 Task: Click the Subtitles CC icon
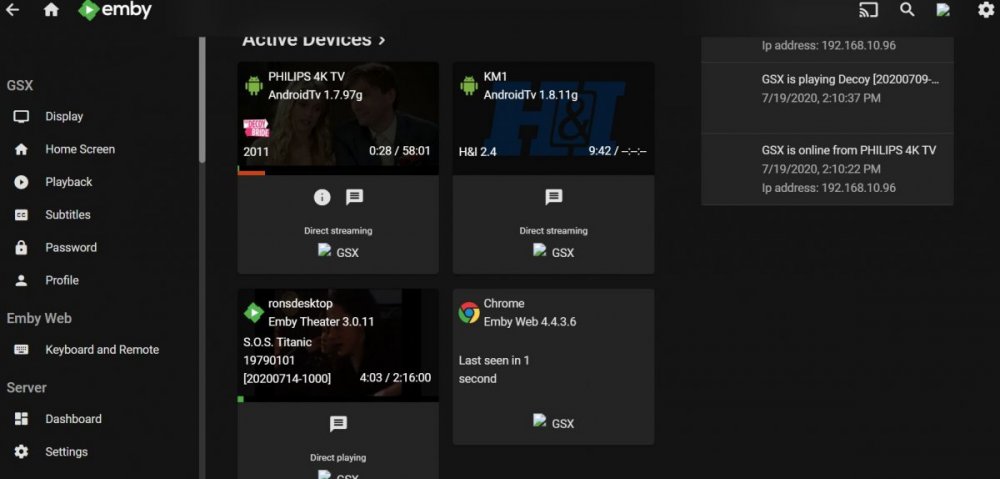pos(21,215)
